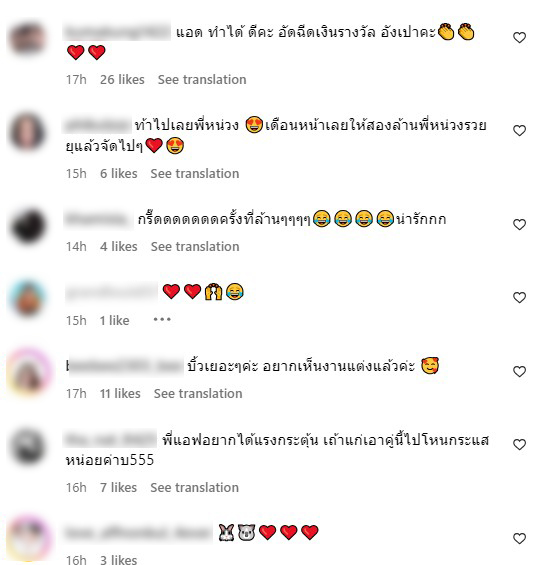Image resolution: width=538 pixels, height=565 pixels.
Task: Open blurred username of the 7 likes comment
Action: click(110, 440)
